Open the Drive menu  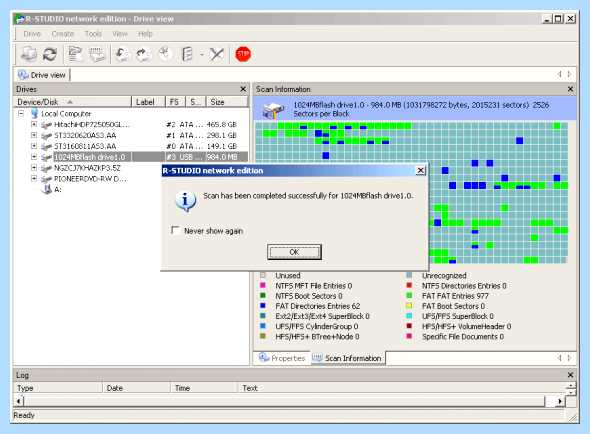pos(32,34)
